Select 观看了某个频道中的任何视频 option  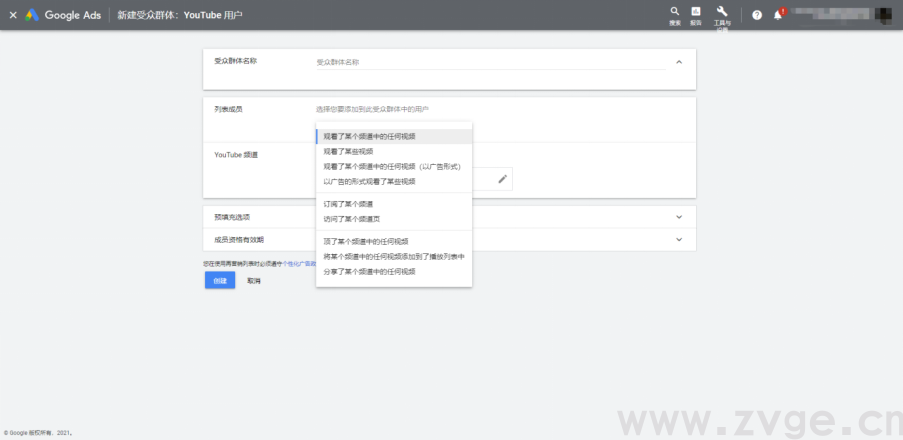[369, 136]
